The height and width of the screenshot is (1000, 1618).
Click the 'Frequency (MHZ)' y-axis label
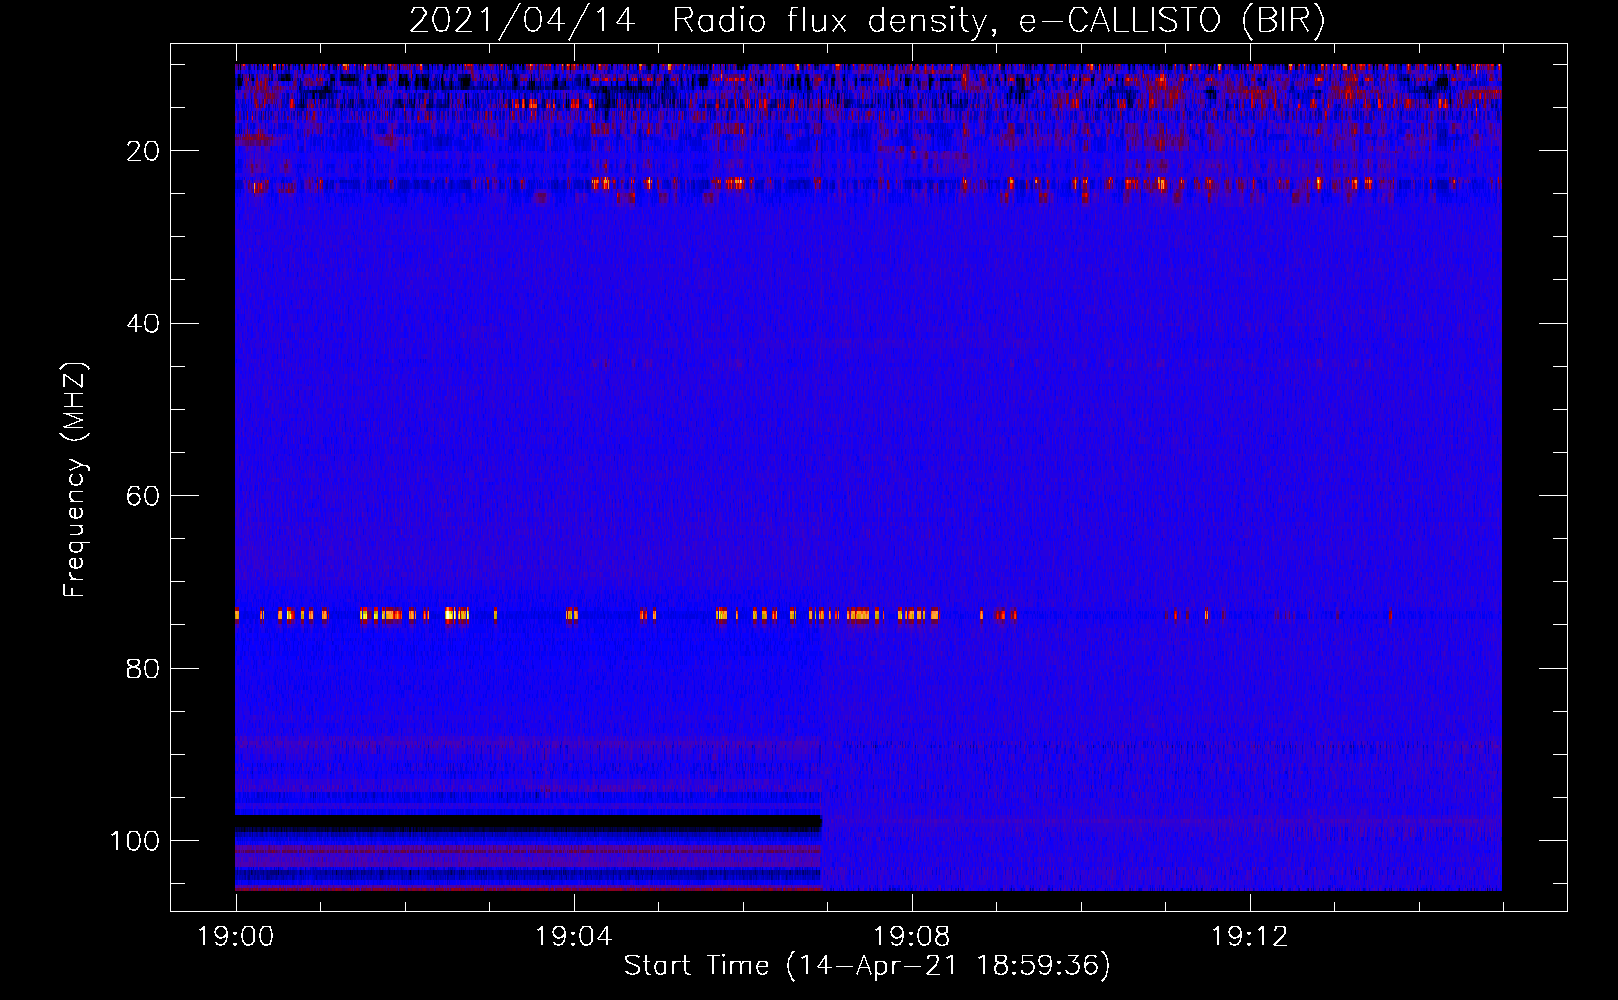point(75,480)
